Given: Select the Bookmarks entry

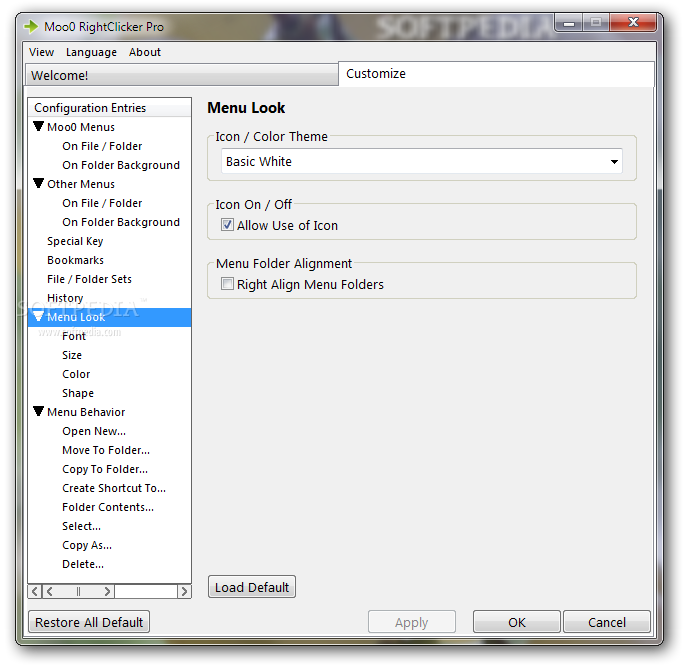Looking at the screenshot, I should click(x=75, y=260).
